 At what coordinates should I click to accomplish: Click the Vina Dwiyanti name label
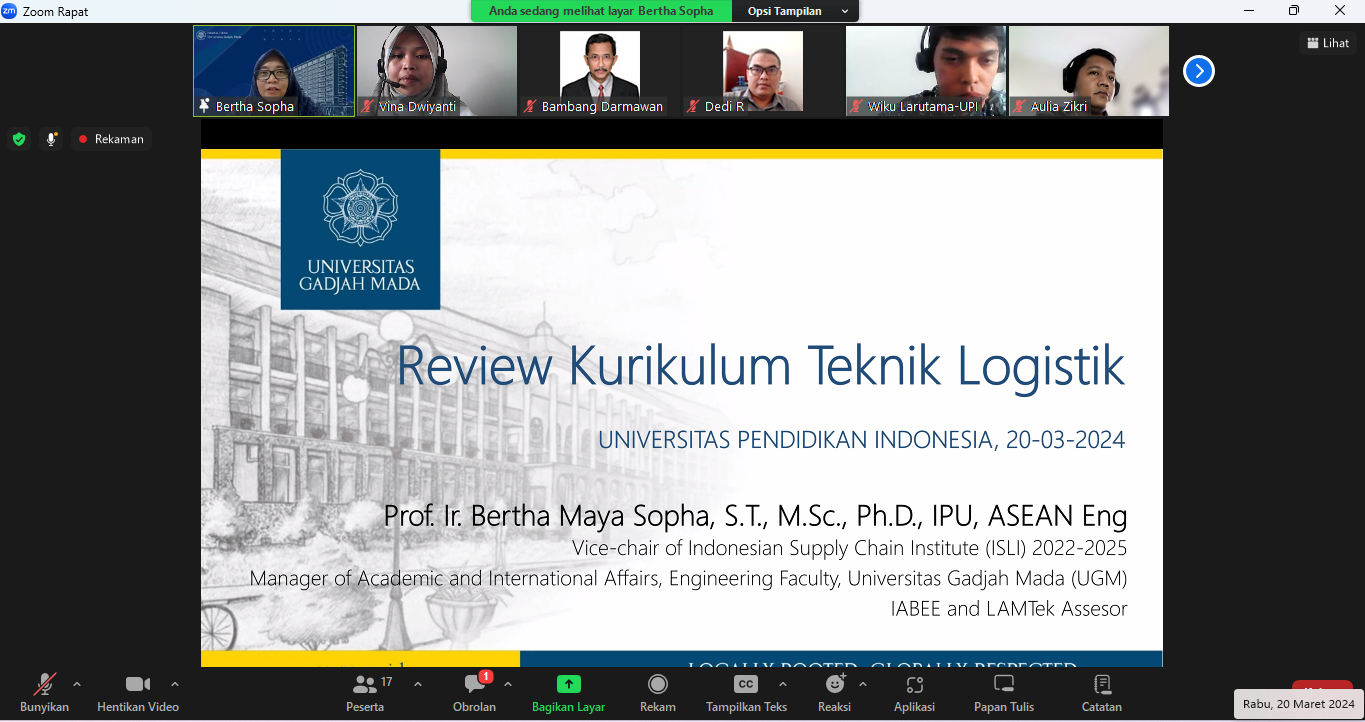point(419,106)
